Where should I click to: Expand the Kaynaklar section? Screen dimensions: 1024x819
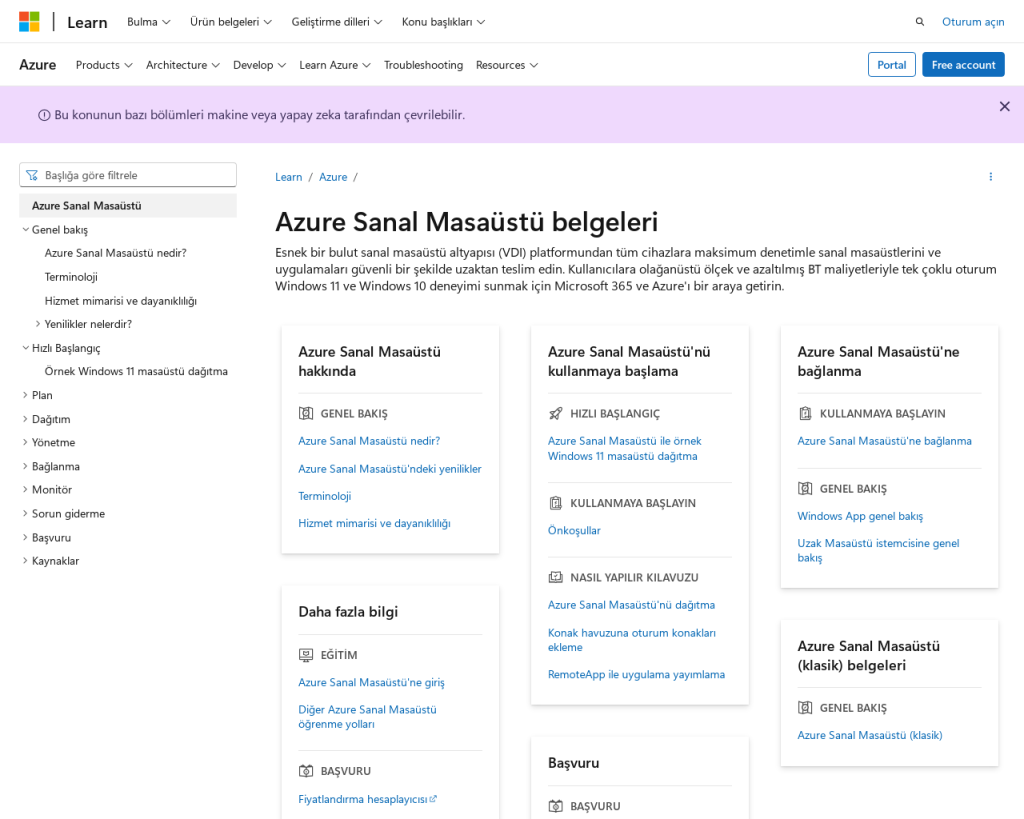[50, 561]
